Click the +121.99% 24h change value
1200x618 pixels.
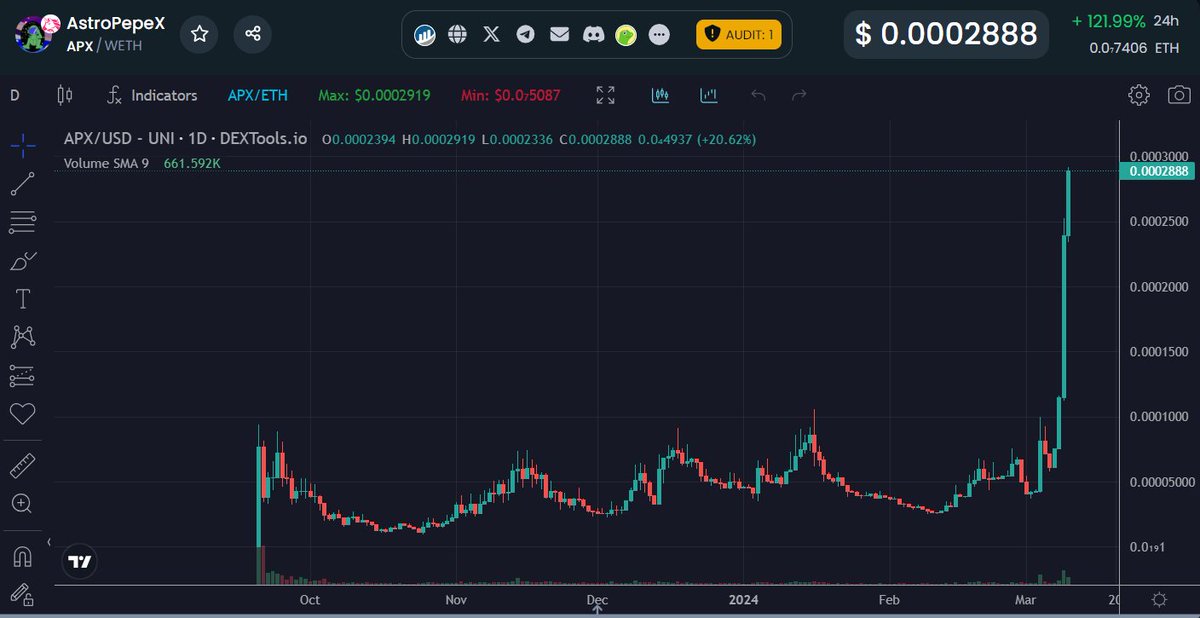coord(1107,21)
